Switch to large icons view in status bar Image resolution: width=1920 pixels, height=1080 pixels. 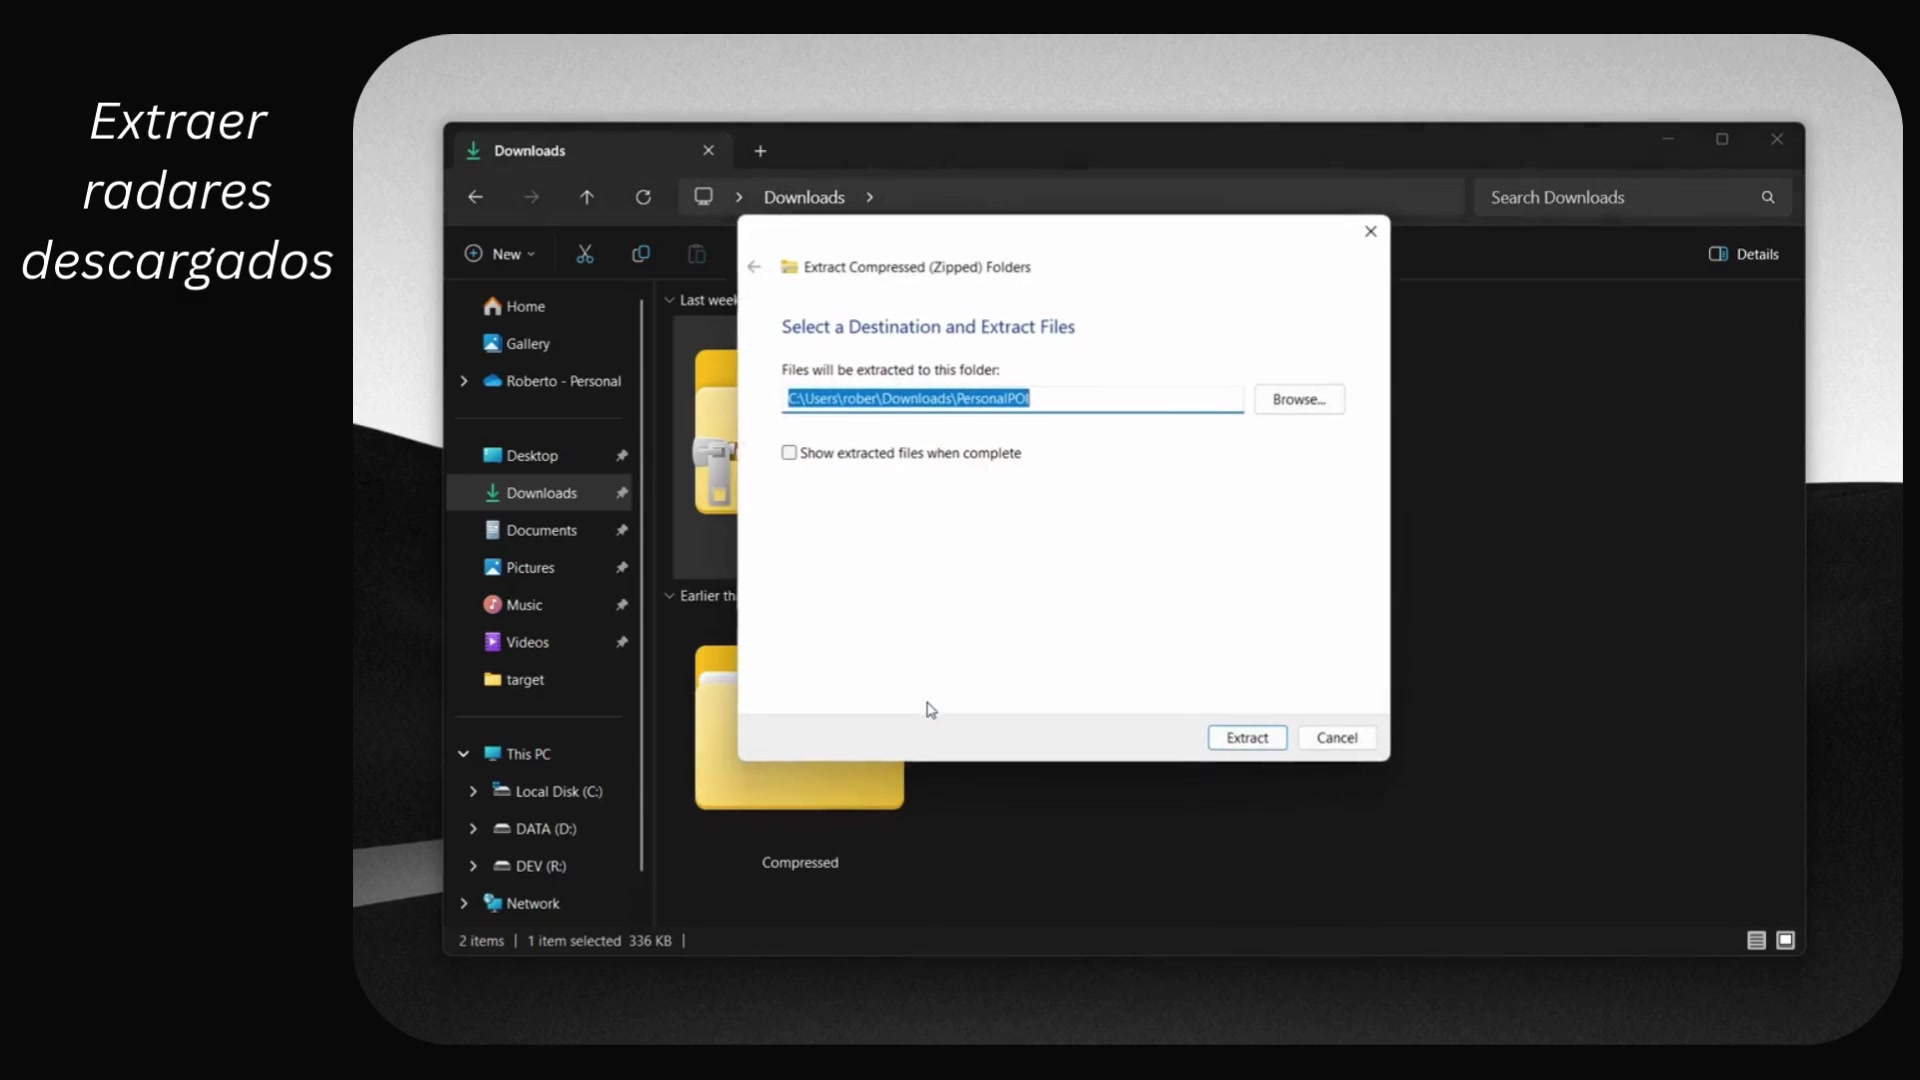(1786, 940)
